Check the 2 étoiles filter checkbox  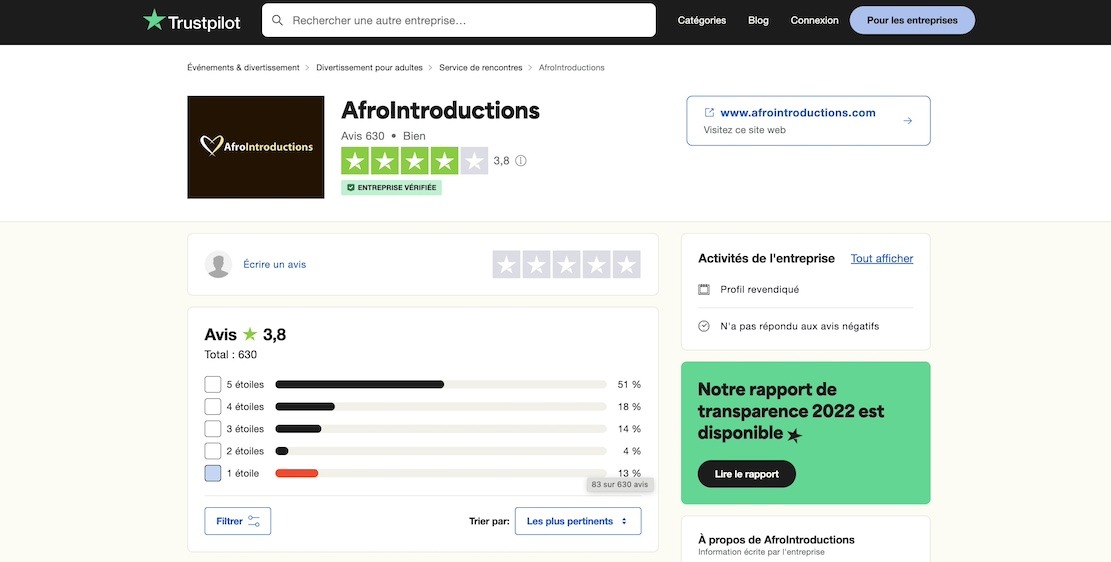pyautogui.click(x=213, y=451)
